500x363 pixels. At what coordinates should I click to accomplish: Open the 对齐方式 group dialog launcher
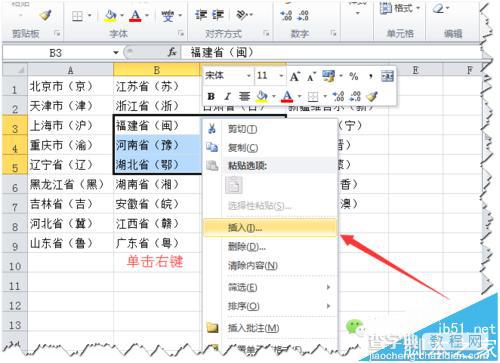point(266,33)
